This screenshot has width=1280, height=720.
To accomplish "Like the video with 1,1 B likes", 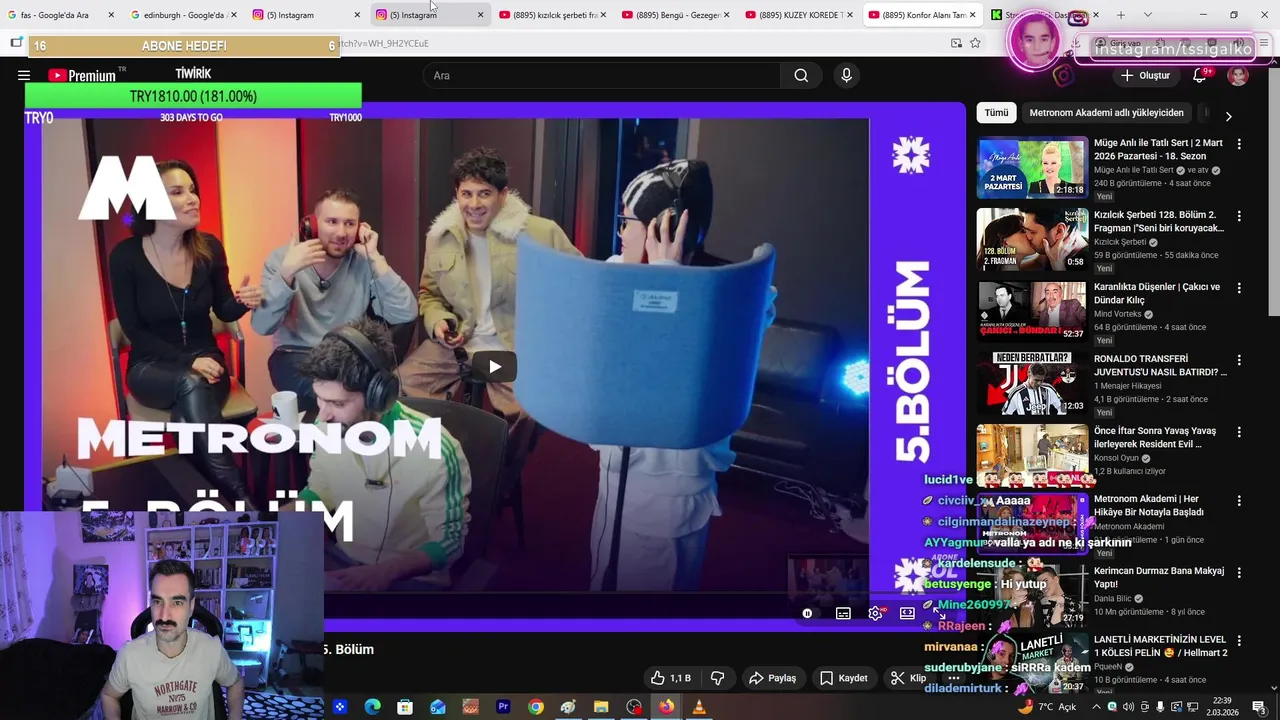I will pyautogui.click(x=671, y=678).
